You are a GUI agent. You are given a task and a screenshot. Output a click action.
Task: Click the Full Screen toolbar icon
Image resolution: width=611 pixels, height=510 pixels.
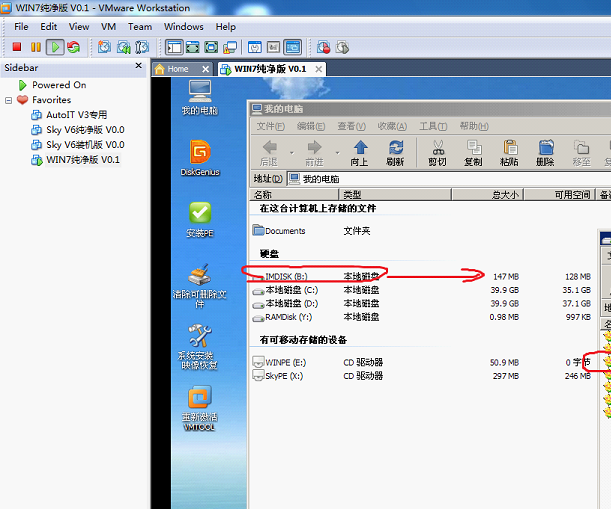pyautogui.click(x=211, y=47)
